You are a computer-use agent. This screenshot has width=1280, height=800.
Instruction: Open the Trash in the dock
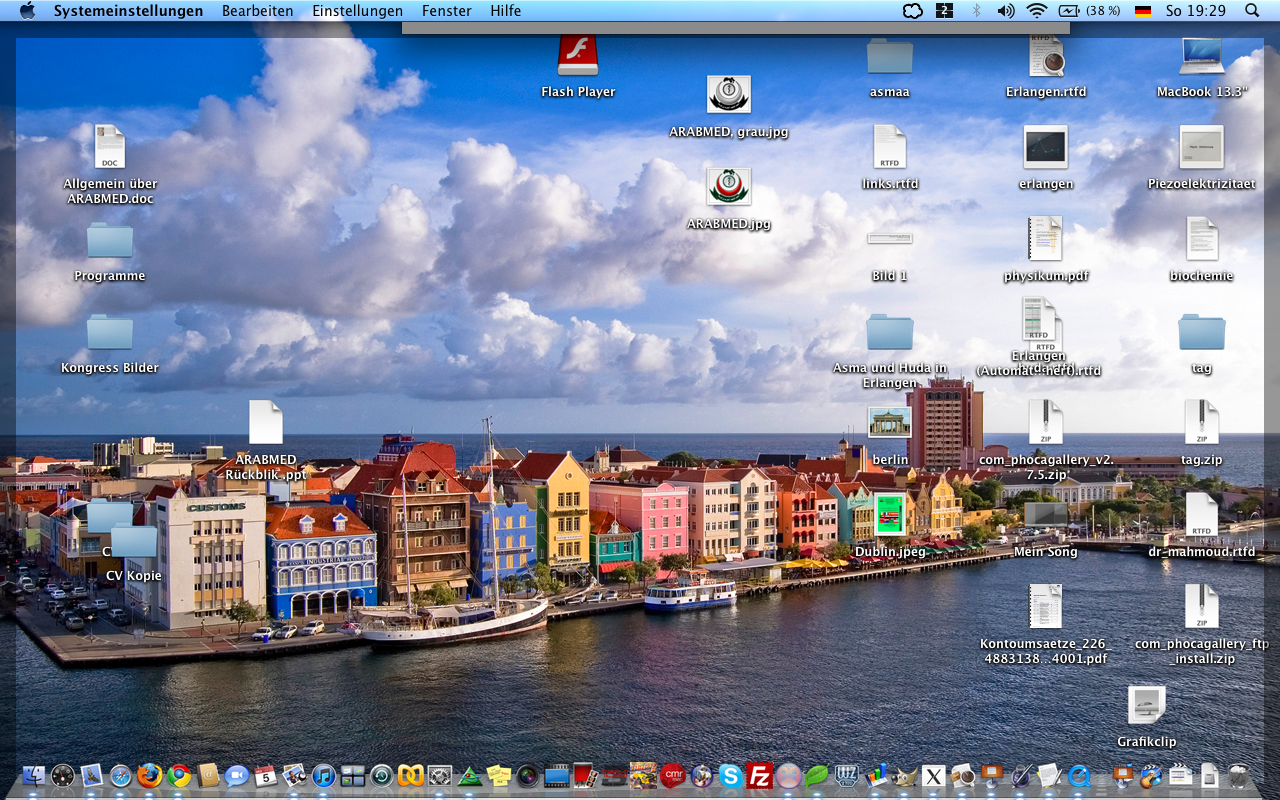pos(1238,775)
